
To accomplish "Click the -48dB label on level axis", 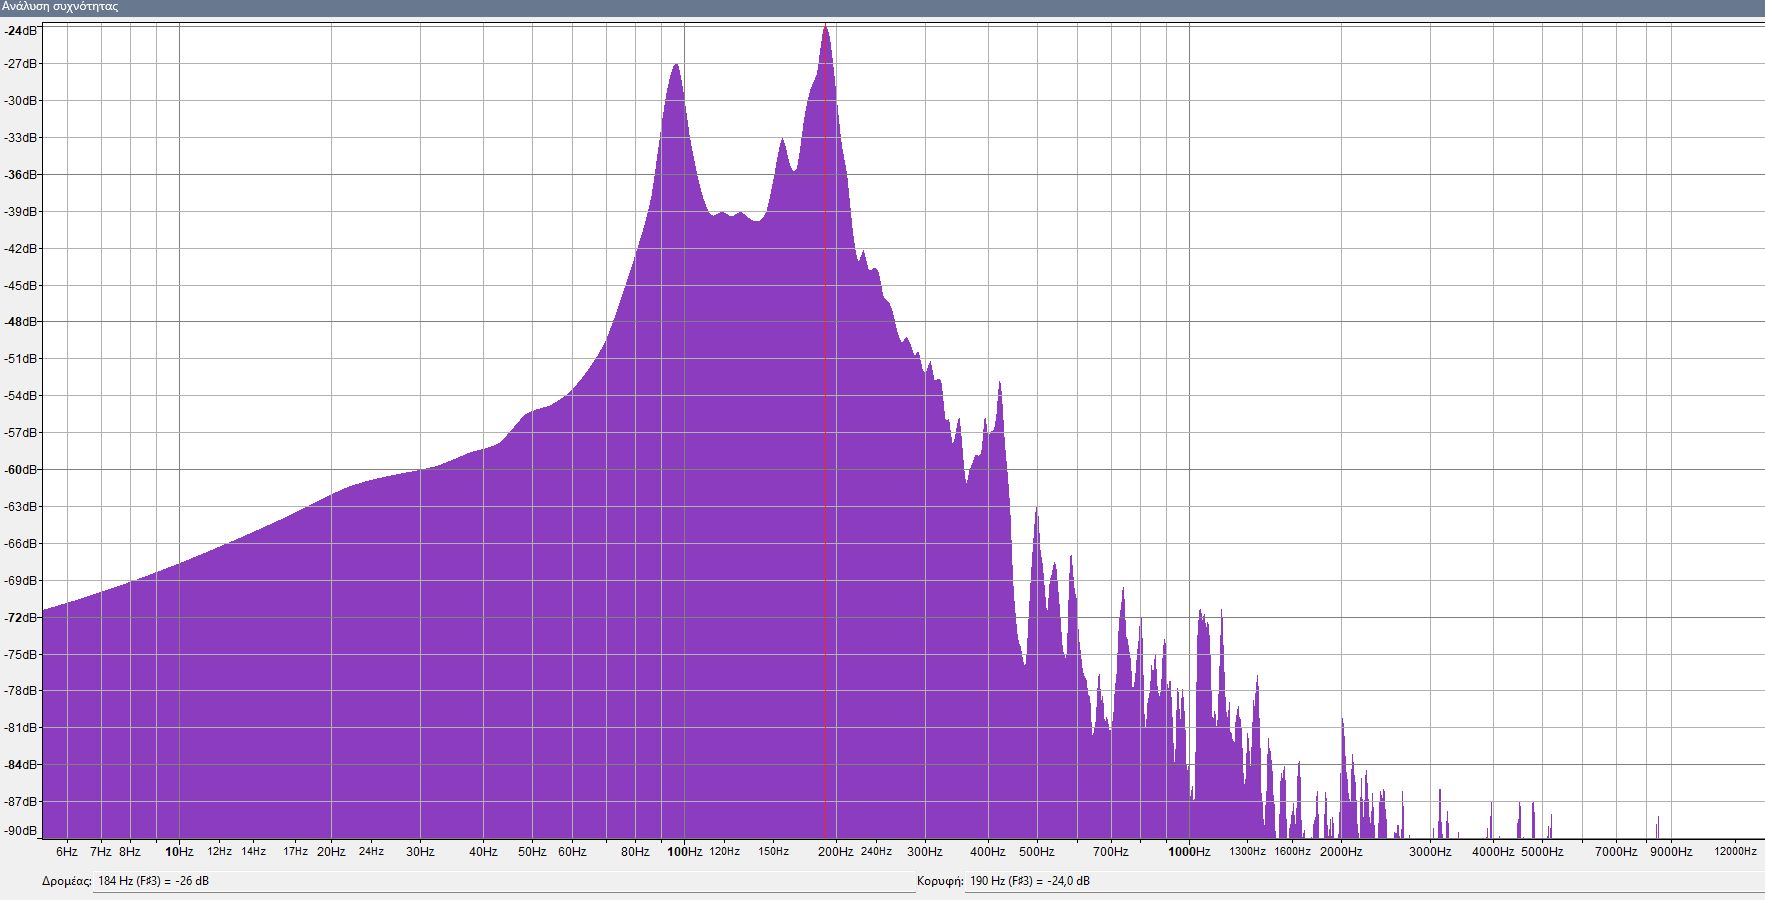I will pyautogui.click(x=21, y=322).
